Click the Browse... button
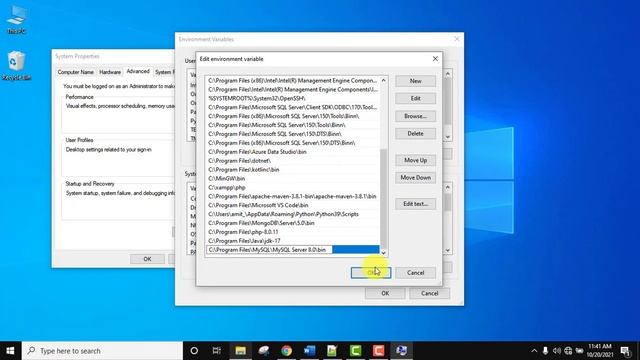 click(x=415, y=116)
